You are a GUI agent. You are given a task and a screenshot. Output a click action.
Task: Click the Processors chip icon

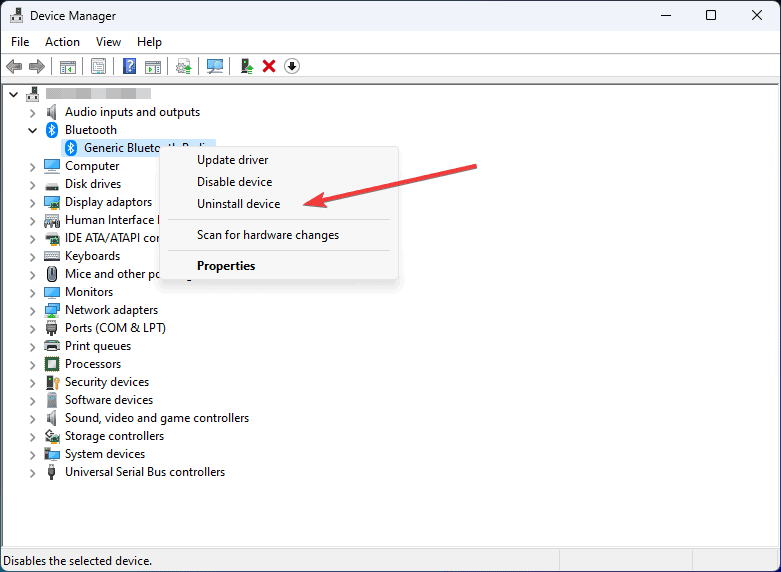tap(52, 364)
